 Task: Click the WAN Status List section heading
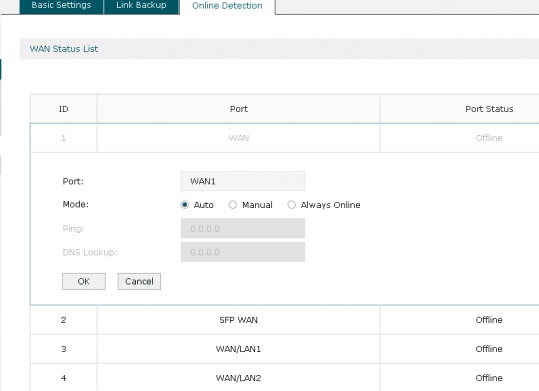[x=64, y=49]
